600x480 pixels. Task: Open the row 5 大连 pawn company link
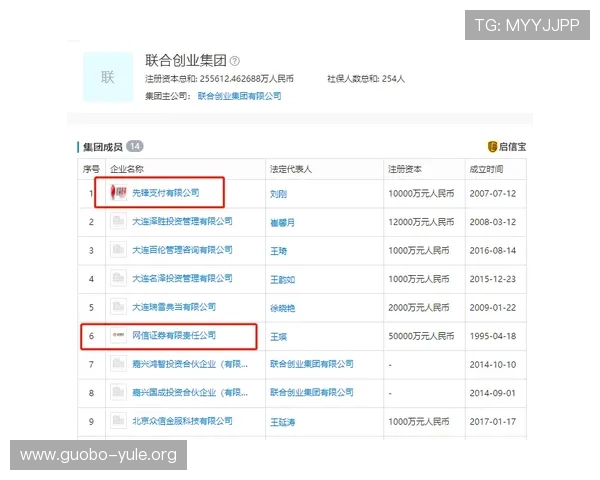click(174, 307)
